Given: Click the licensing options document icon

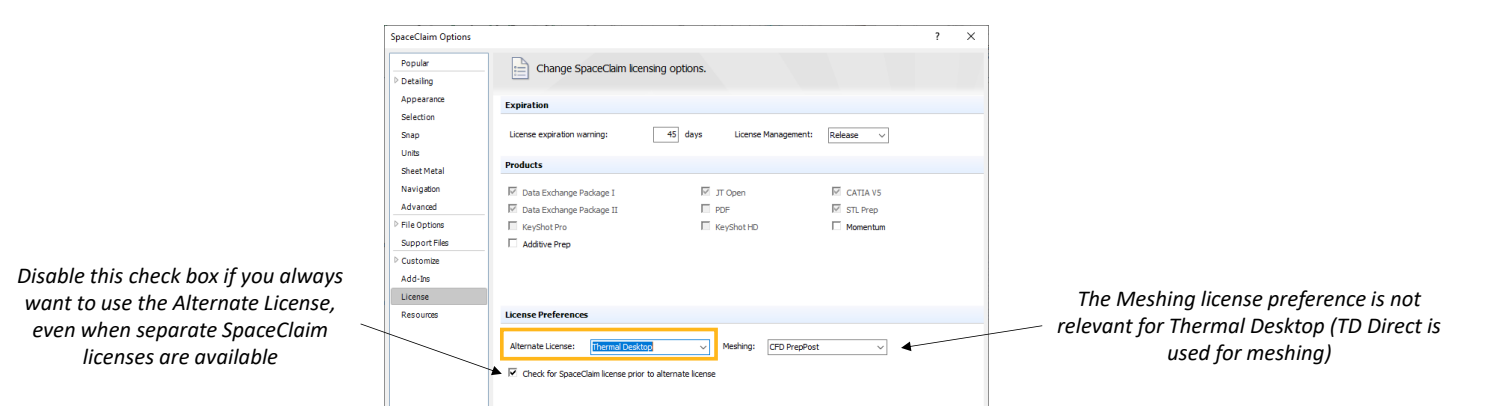Looking at the screenshot, I should (520, 69).
